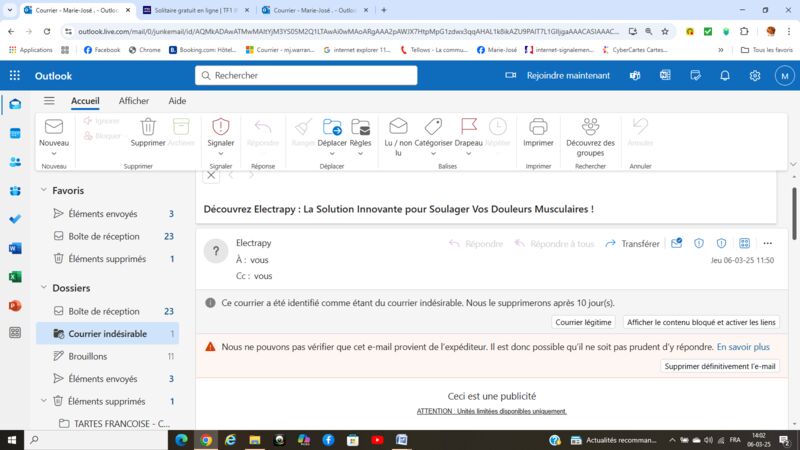Toggle the hamburger navigation pane button
Viewport: 800px width, 450px height.
(49, 101)
